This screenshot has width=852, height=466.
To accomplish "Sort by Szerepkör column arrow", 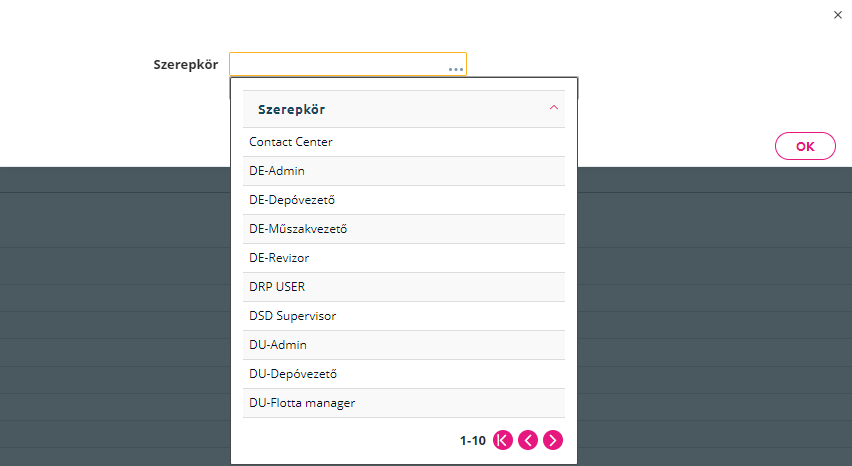I will [x=554, y=108].
